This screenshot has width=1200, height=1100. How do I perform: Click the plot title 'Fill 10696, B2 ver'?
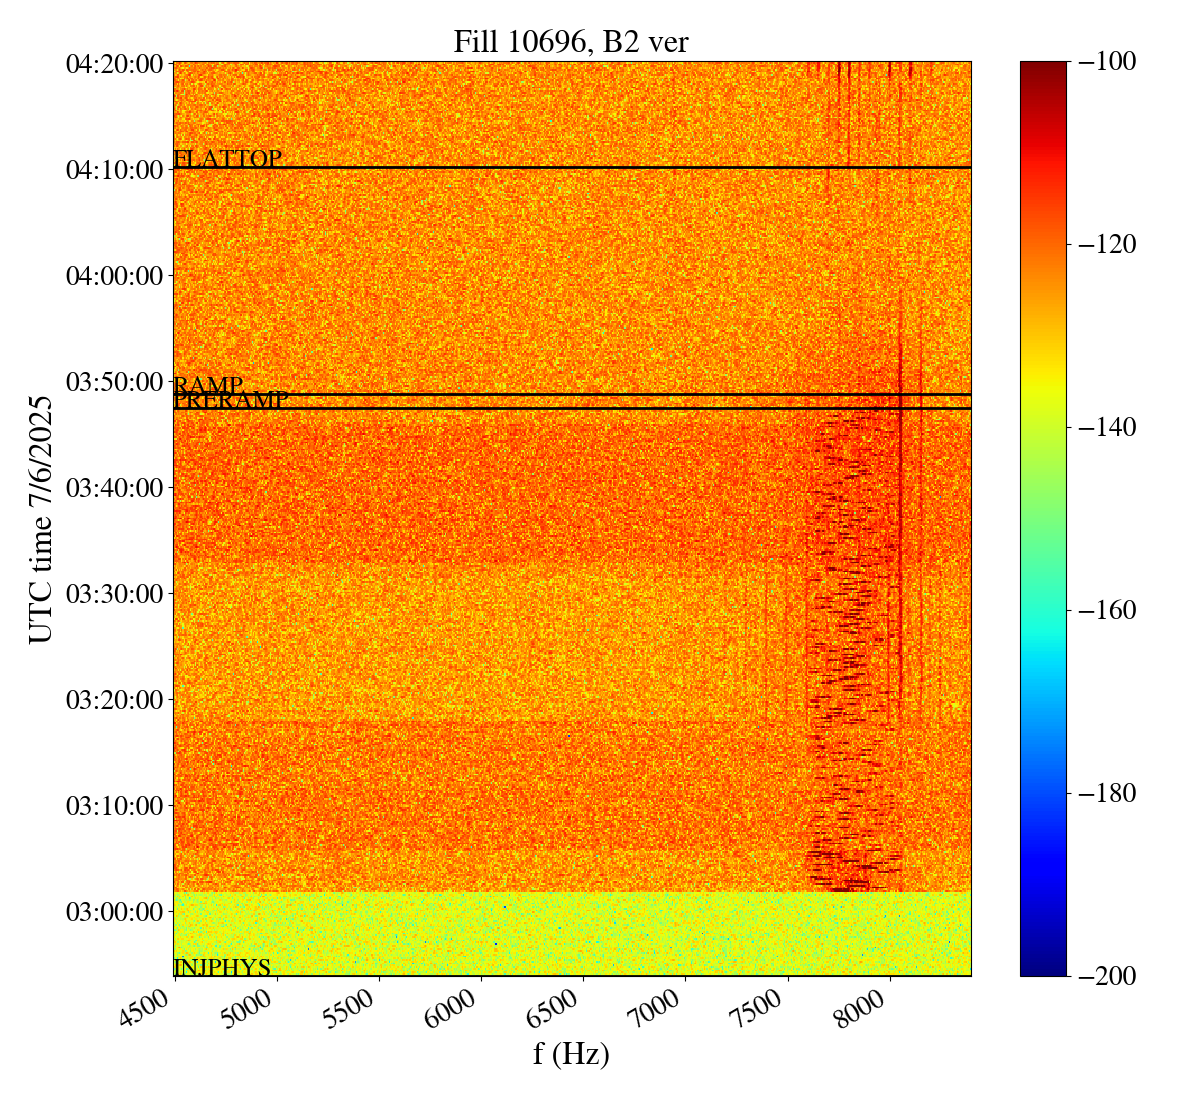(x=571, y=41)
